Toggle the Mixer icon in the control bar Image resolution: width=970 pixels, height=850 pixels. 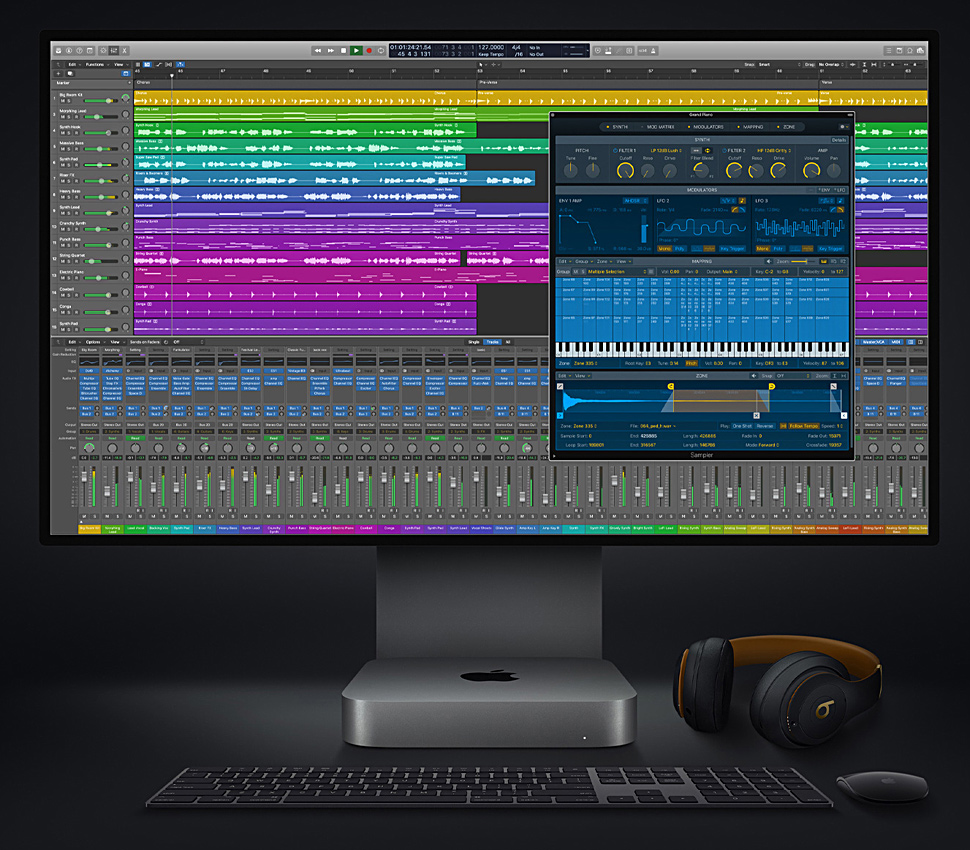pyautogui.click(x=114, y=51)
